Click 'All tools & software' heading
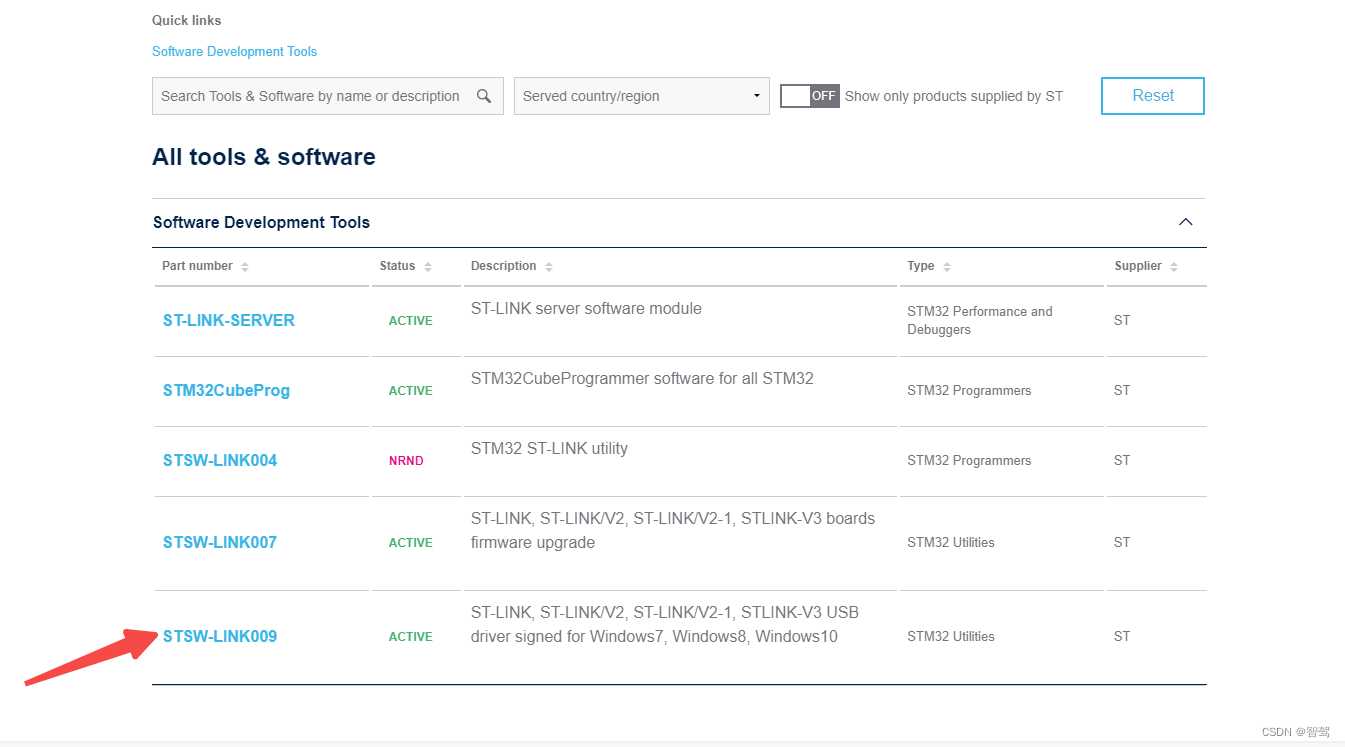This screenshot has width=1345, height=747. [x=264, y=157]
